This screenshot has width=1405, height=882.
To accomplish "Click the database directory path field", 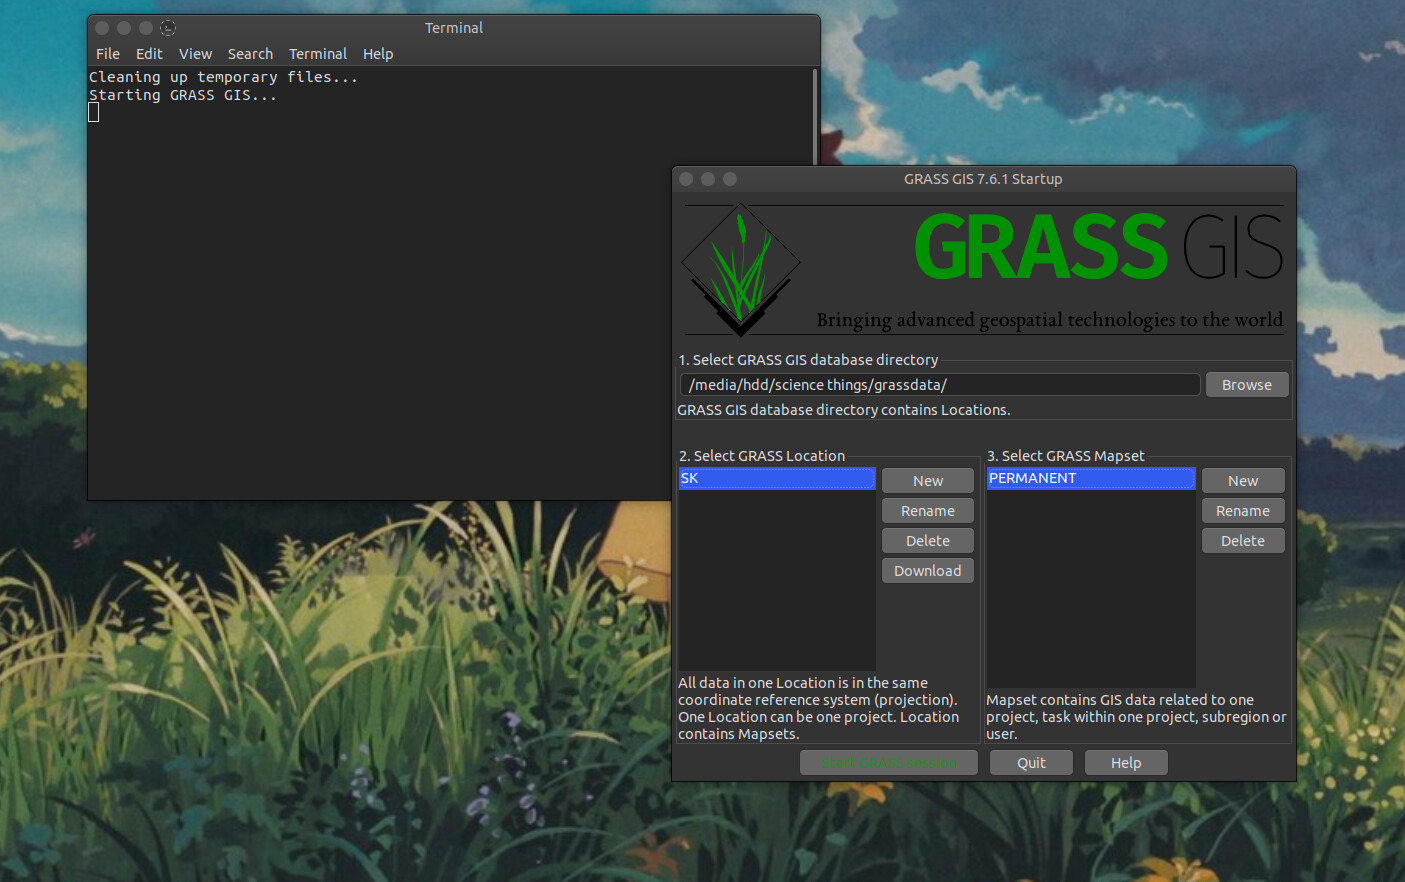I will [940, 385].
